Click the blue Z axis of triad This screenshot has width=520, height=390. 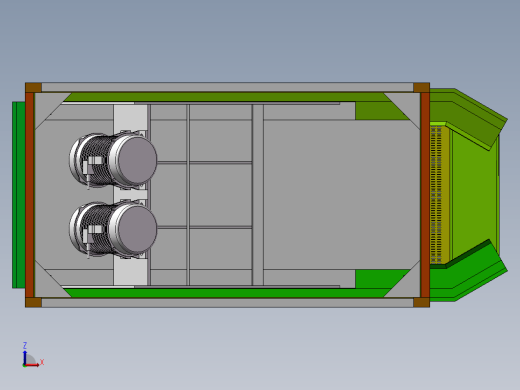[x=25, y=357]
